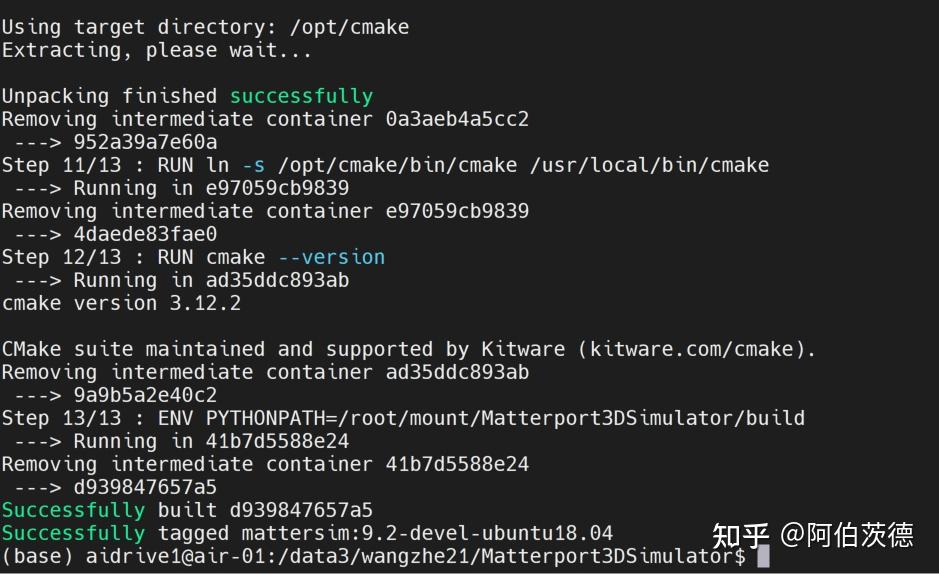The height and width of the screenshot is (575, 939).
Task: Click the green "Successfully" before "built"
Action: click(x=73, y=510)
